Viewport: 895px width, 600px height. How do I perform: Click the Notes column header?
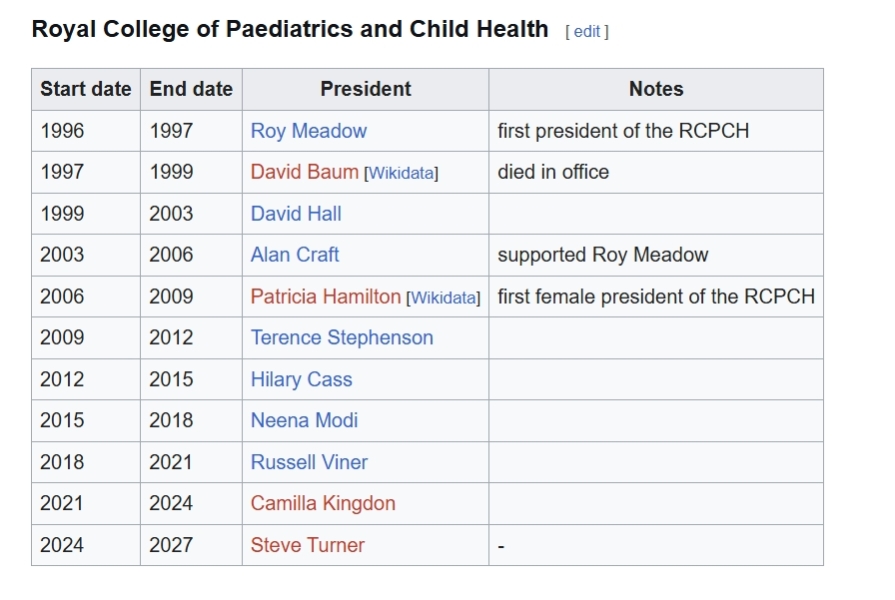656,89
